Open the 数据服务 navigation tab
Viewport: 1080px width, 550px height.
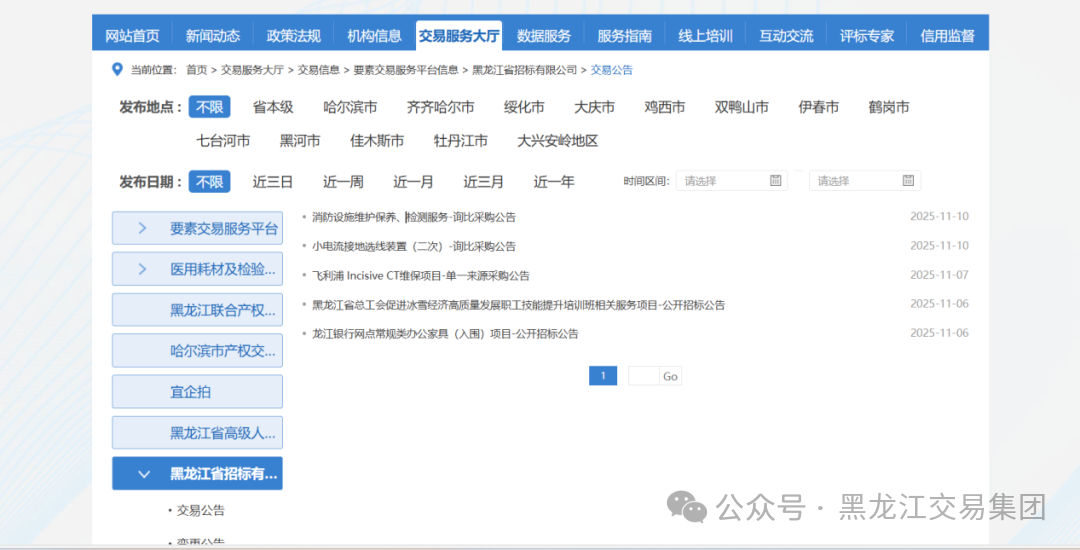[x=544, y=35]
